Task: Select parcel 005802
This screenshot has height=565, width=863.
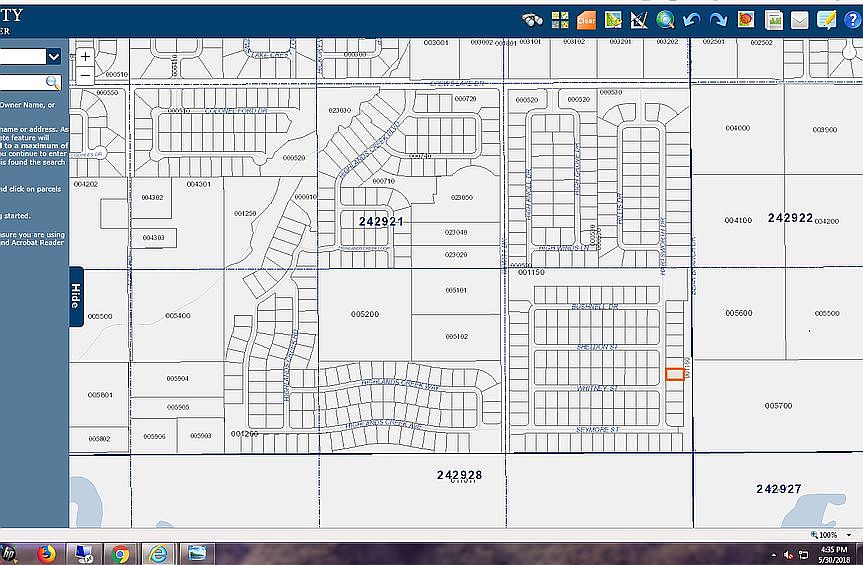Action: point(100,439)
